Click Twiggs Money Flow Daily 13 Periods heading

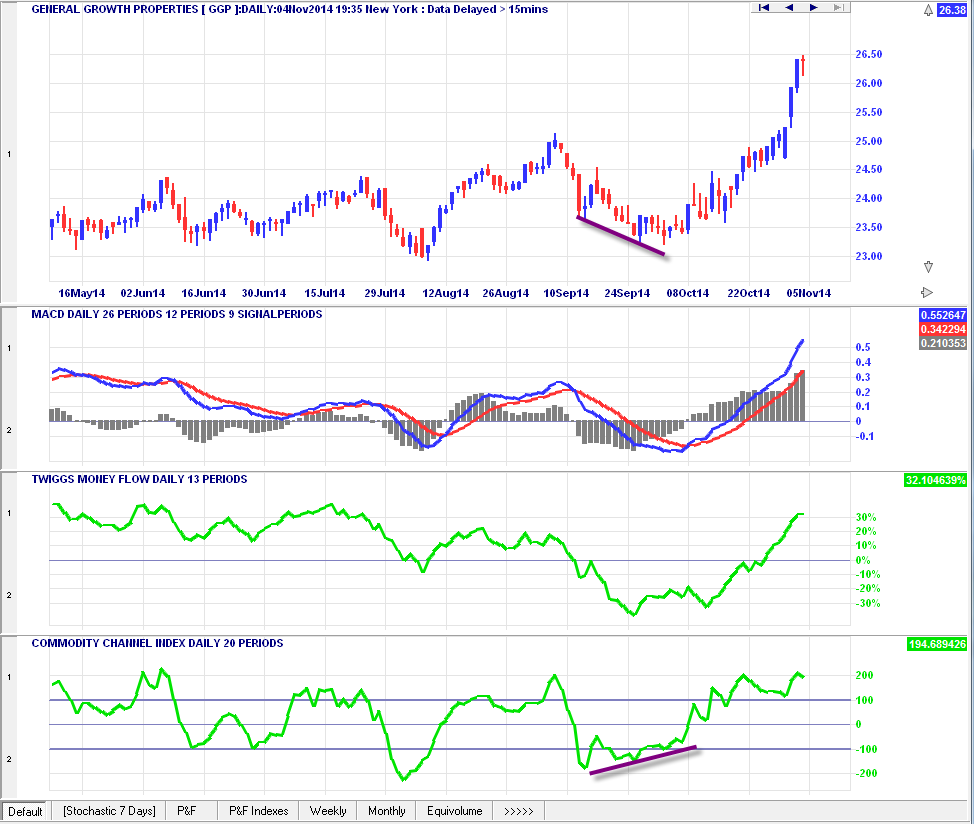[x=139, y=479]
